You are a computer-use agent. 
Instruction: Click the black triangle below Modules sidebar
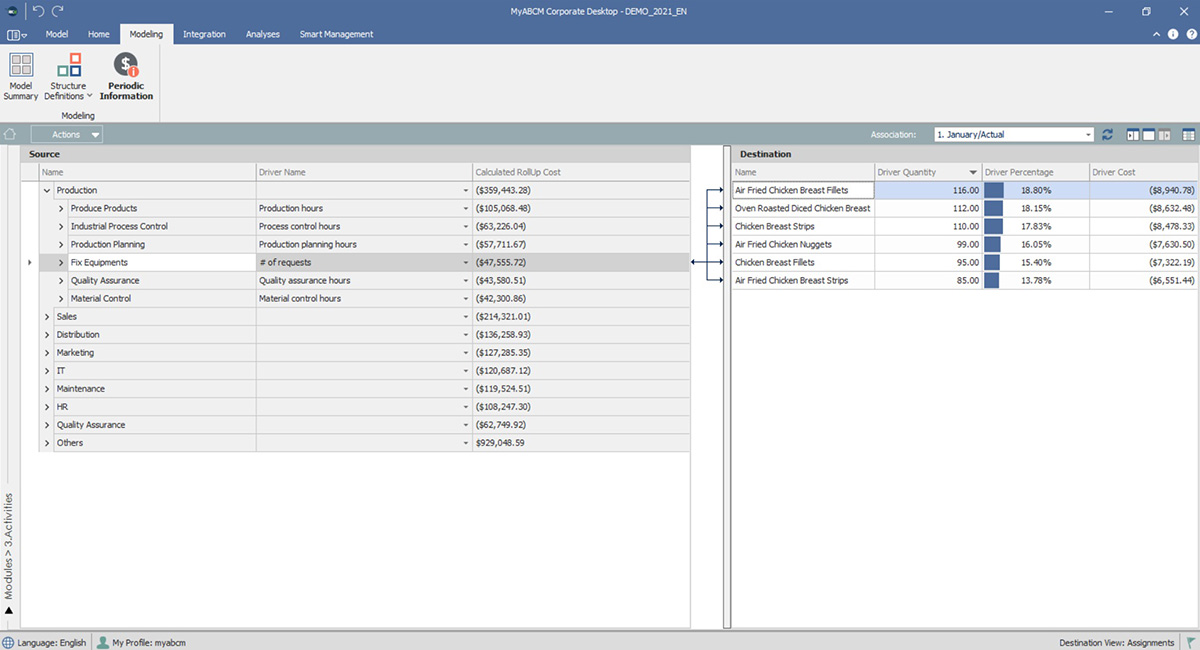click(9, 610)
